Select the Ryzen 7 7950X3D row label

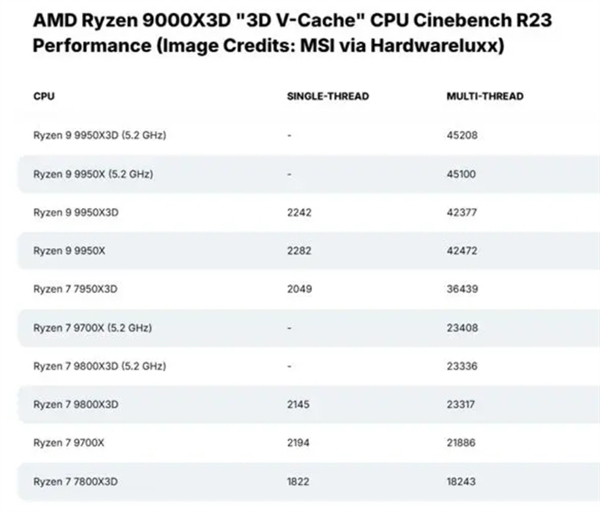pos(76,289)
